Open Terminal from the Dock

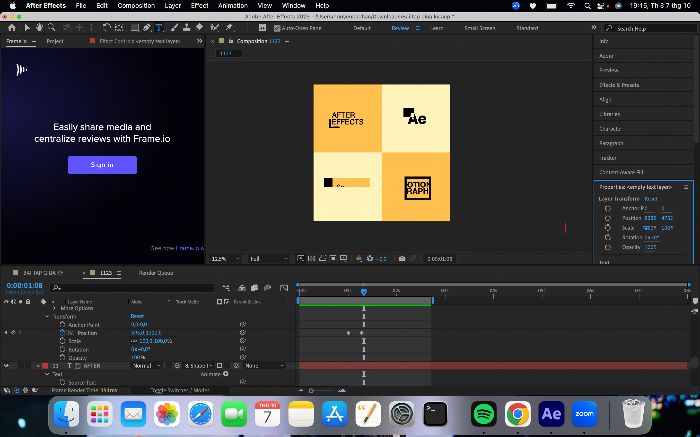tap(435, 414)
